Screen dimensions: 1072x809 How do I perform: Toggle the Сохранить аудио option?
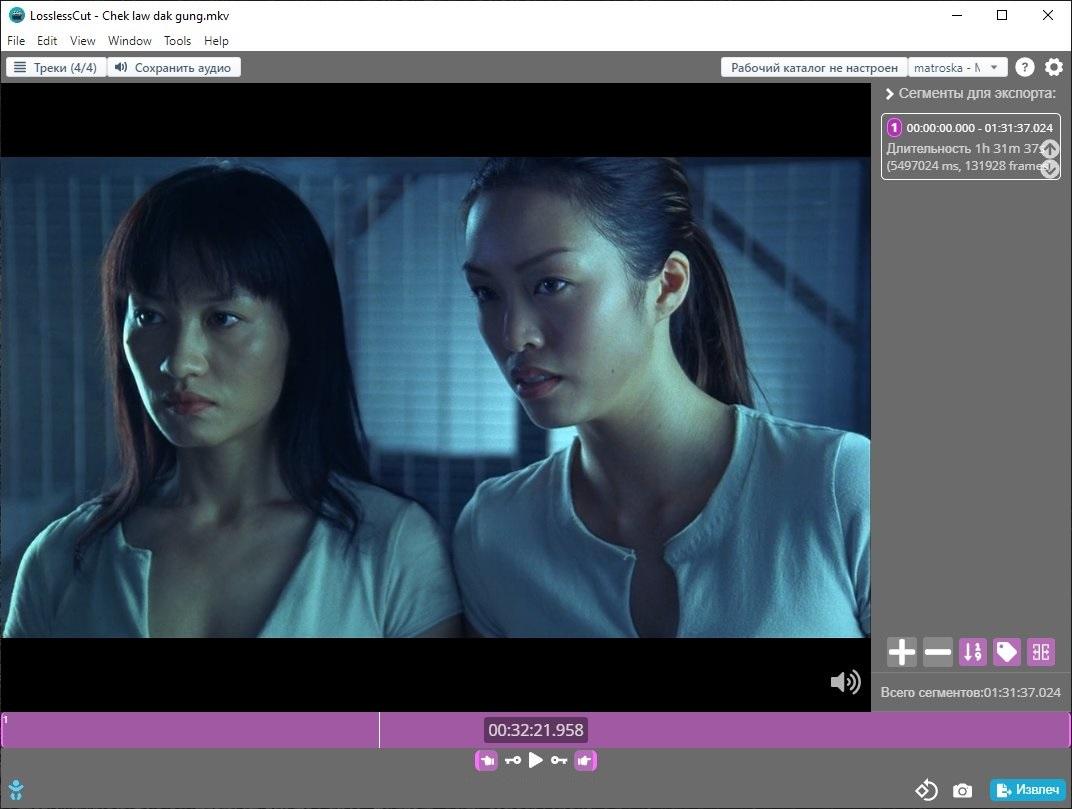174,68
